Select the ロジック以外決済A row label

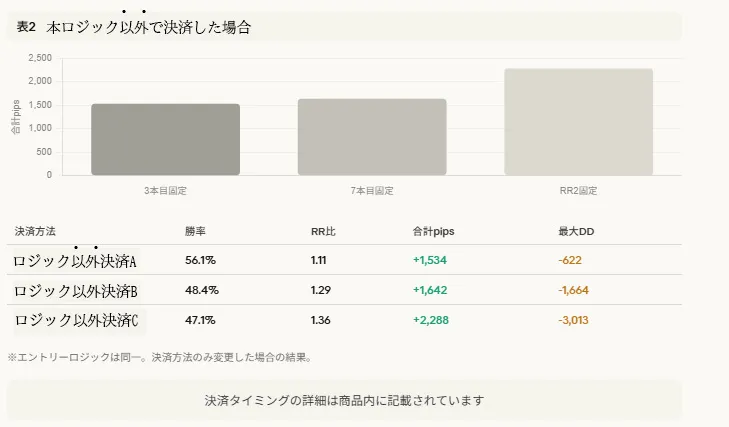point(75,261)
